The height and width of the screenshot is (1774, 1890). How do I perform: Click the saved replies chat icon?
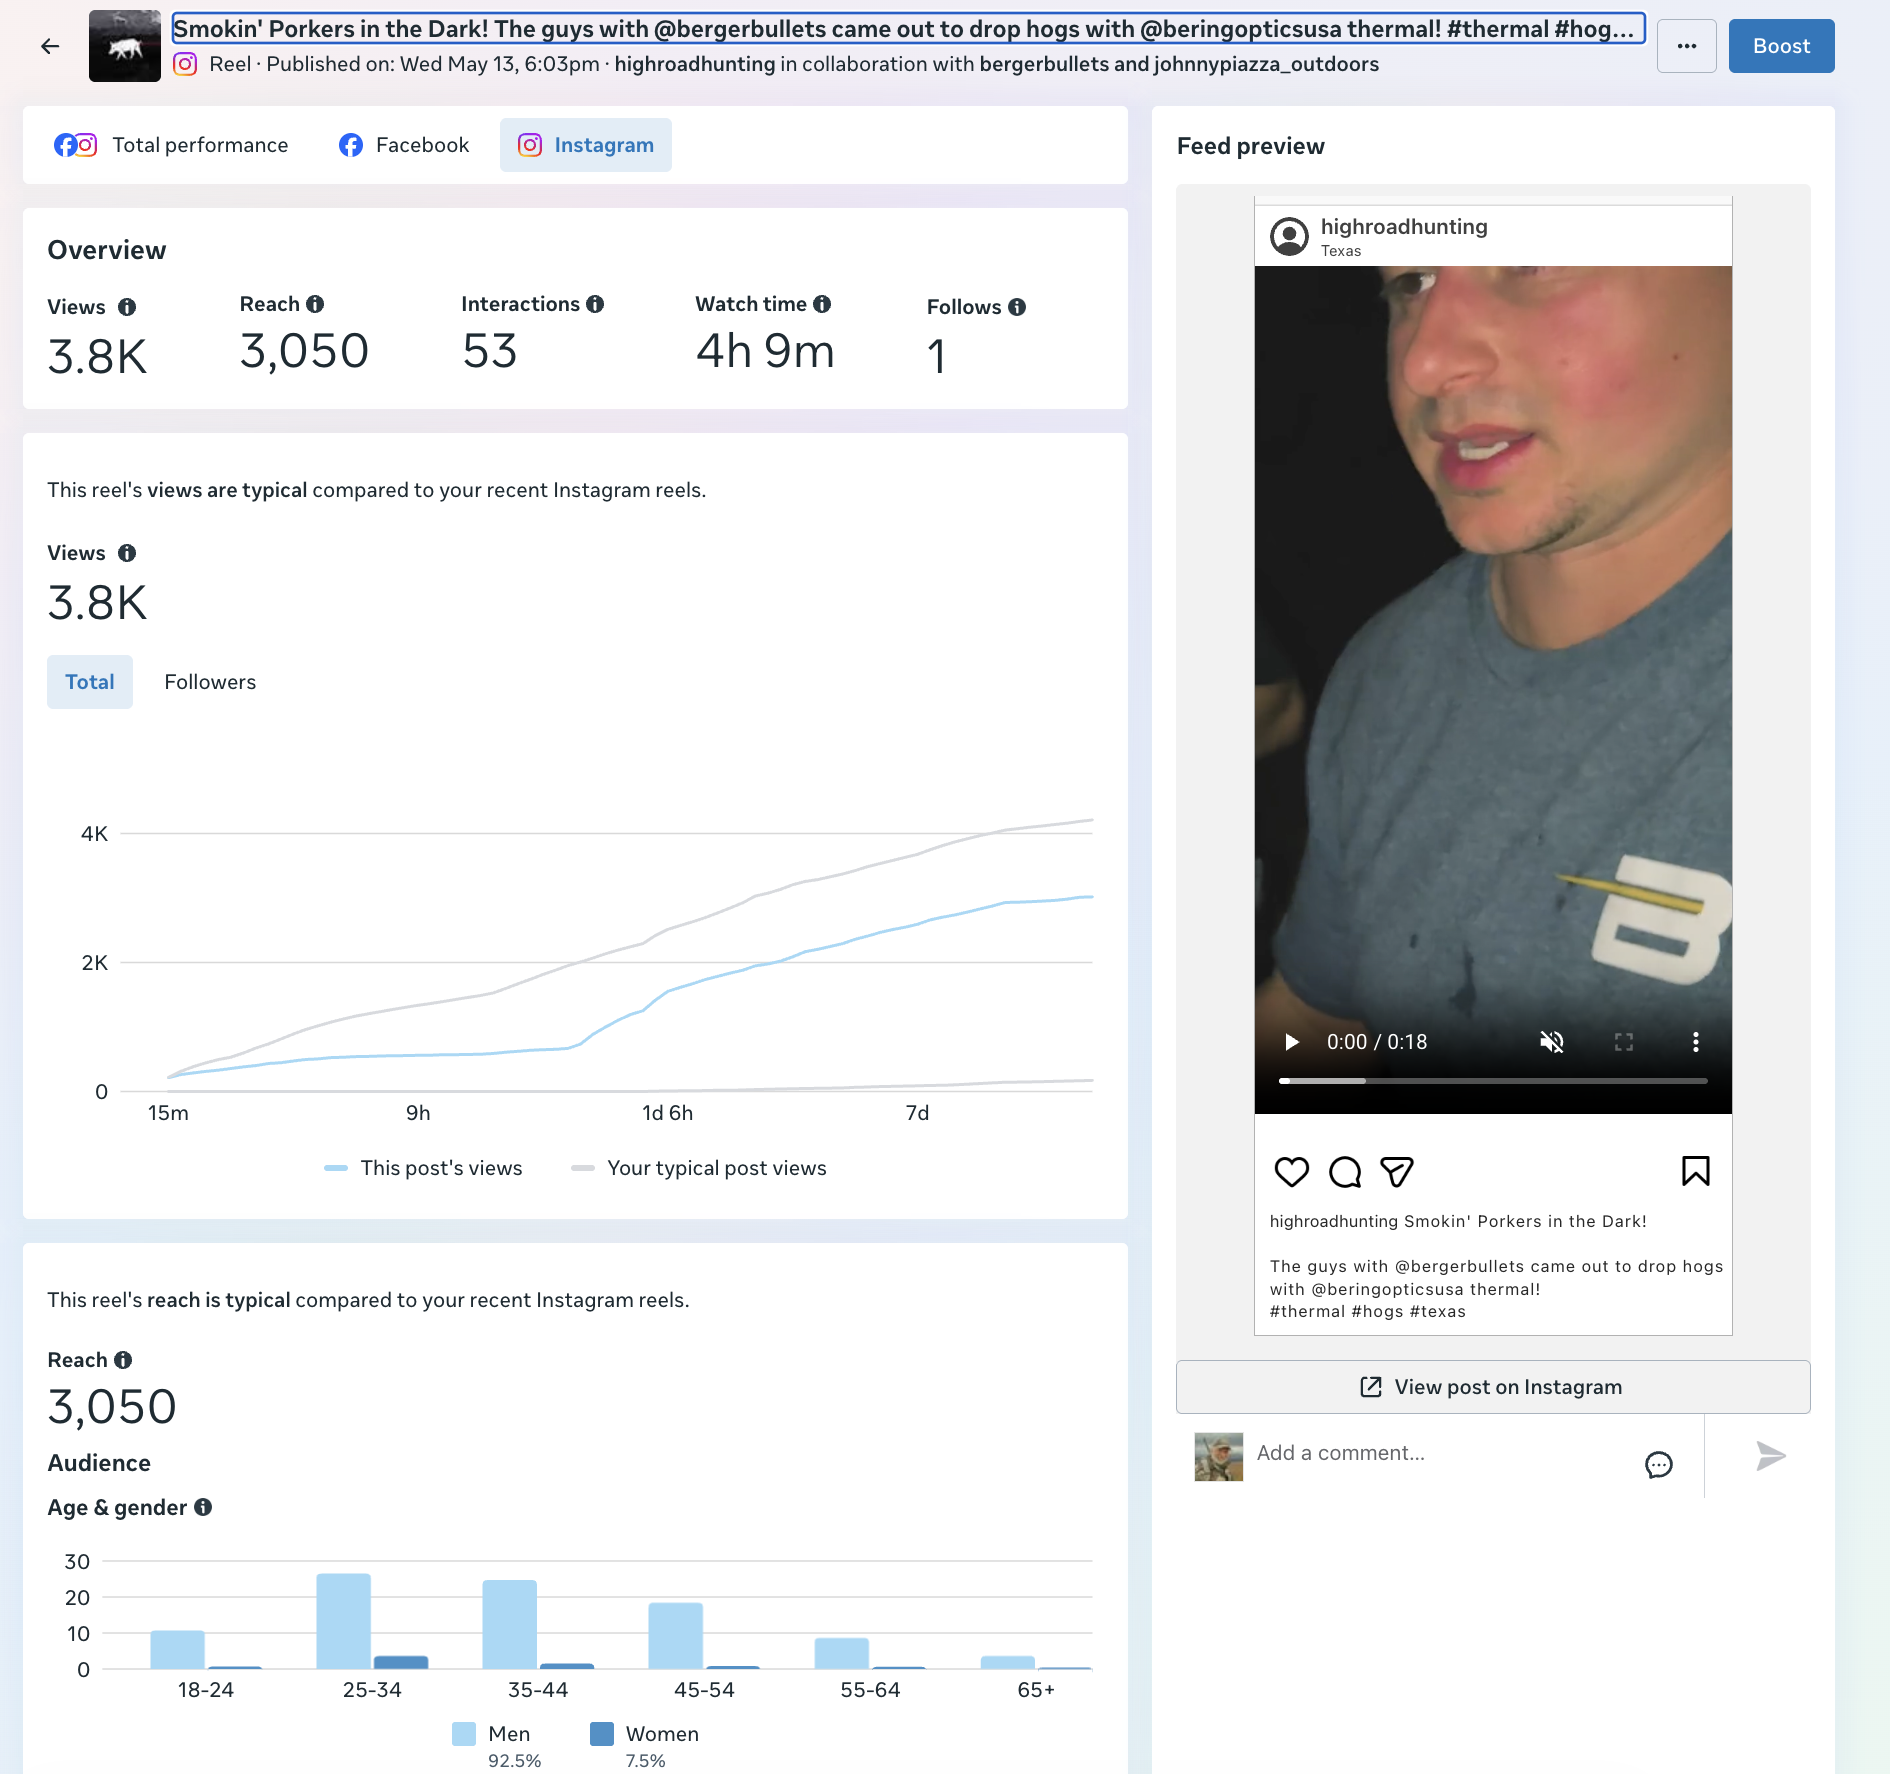click(1658, 1465)
